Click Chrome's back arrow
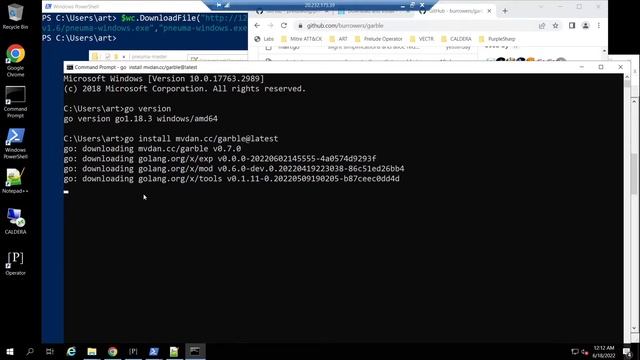Viewport: 640px width, 360px height. (x=257, y=25)
